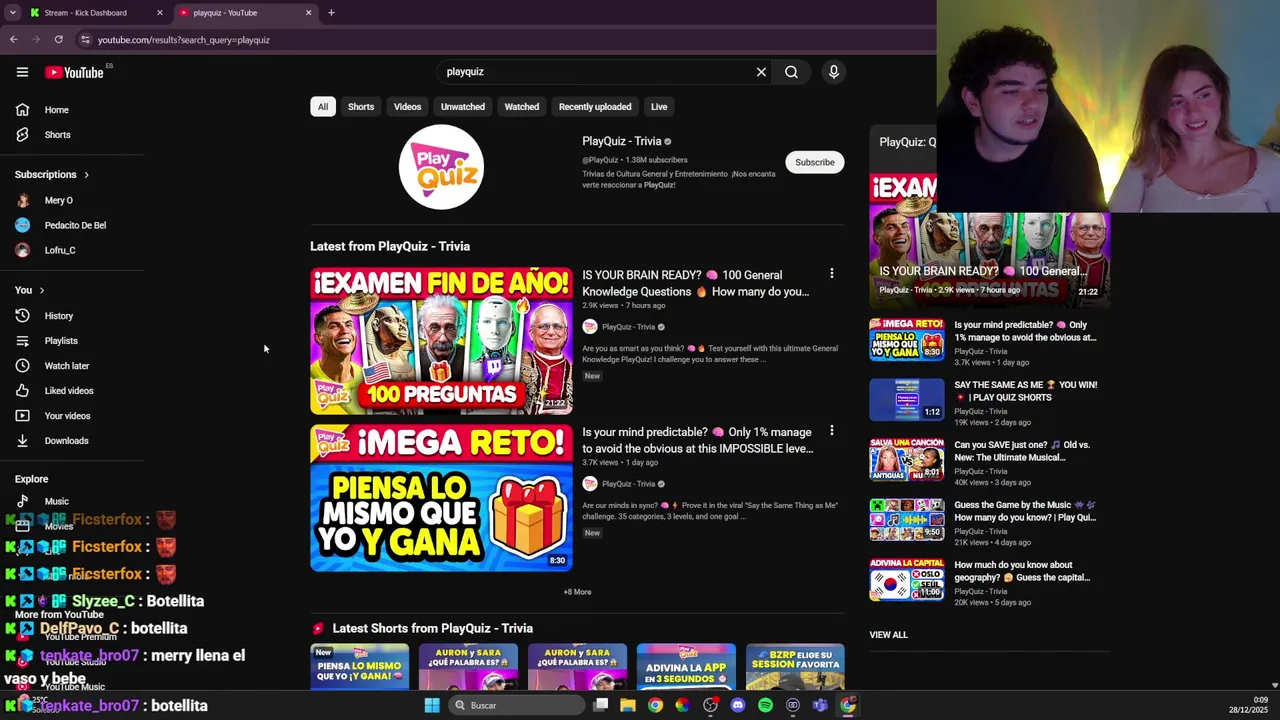The width and height of the screenshot is (1280, 720).
Task: Click the PlayQuiz channel avatar
Action: click(x=441, y=167)
